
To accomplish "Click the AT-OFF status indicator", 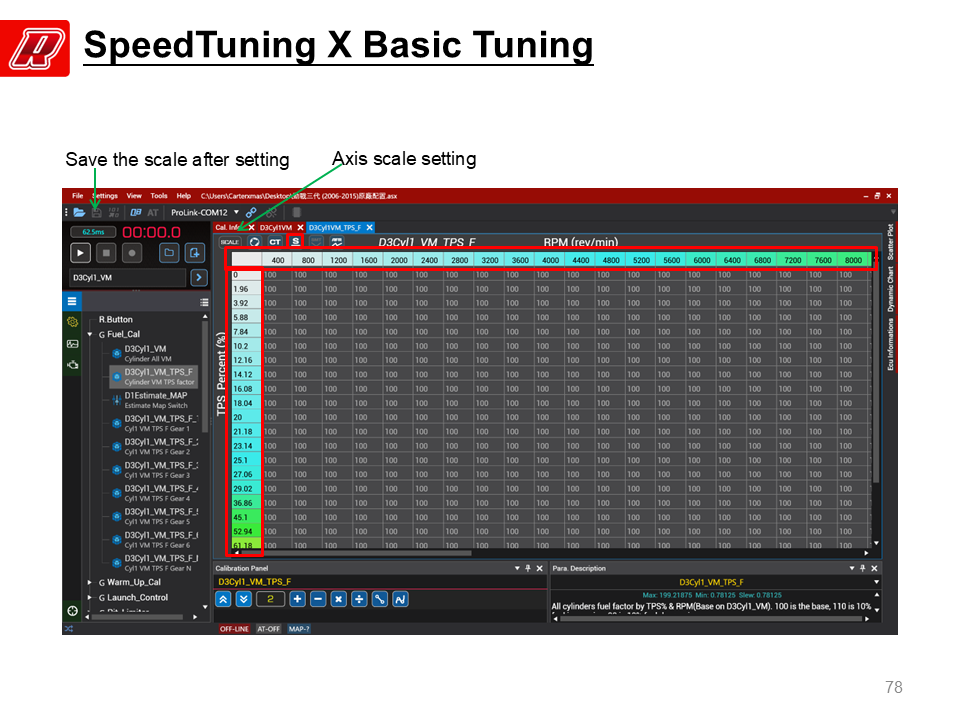I will click(268, 629).
